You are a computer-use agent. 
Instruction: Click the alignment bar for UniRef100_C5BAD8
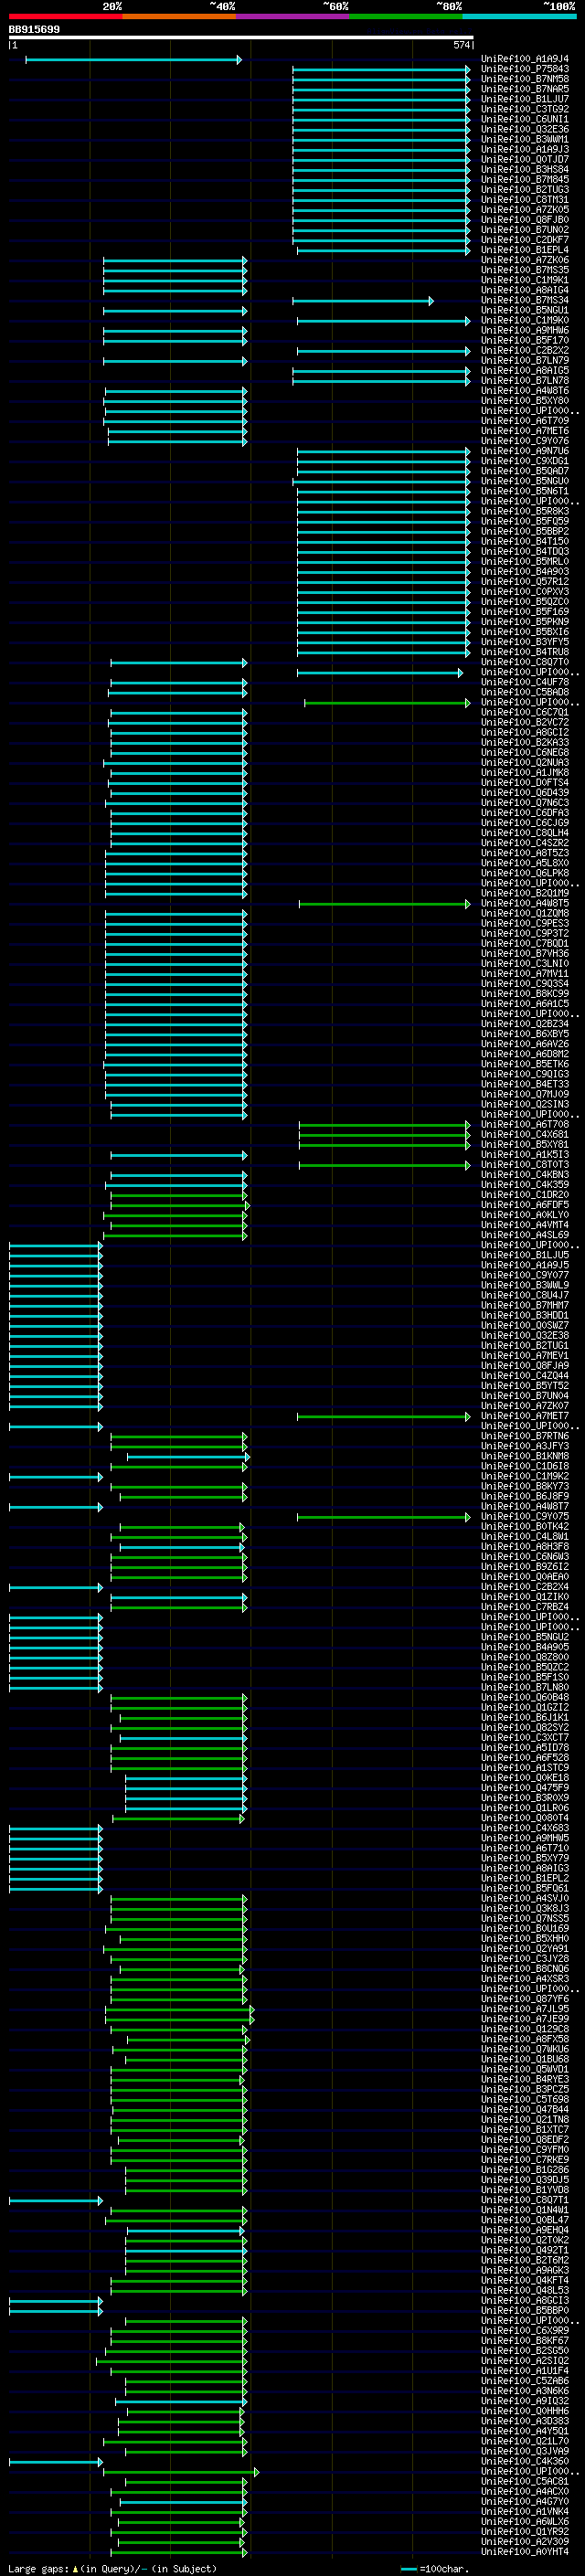[177, 693]
